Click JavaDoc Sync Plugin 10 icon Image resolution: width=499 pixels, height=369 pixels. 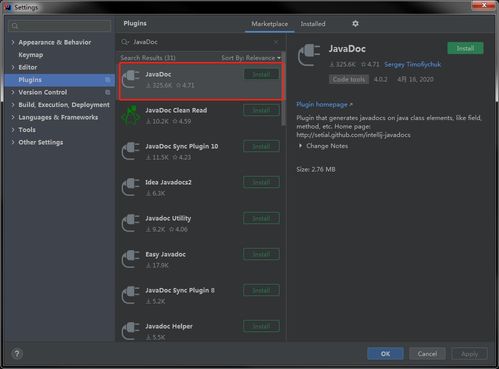click(131, 151)
